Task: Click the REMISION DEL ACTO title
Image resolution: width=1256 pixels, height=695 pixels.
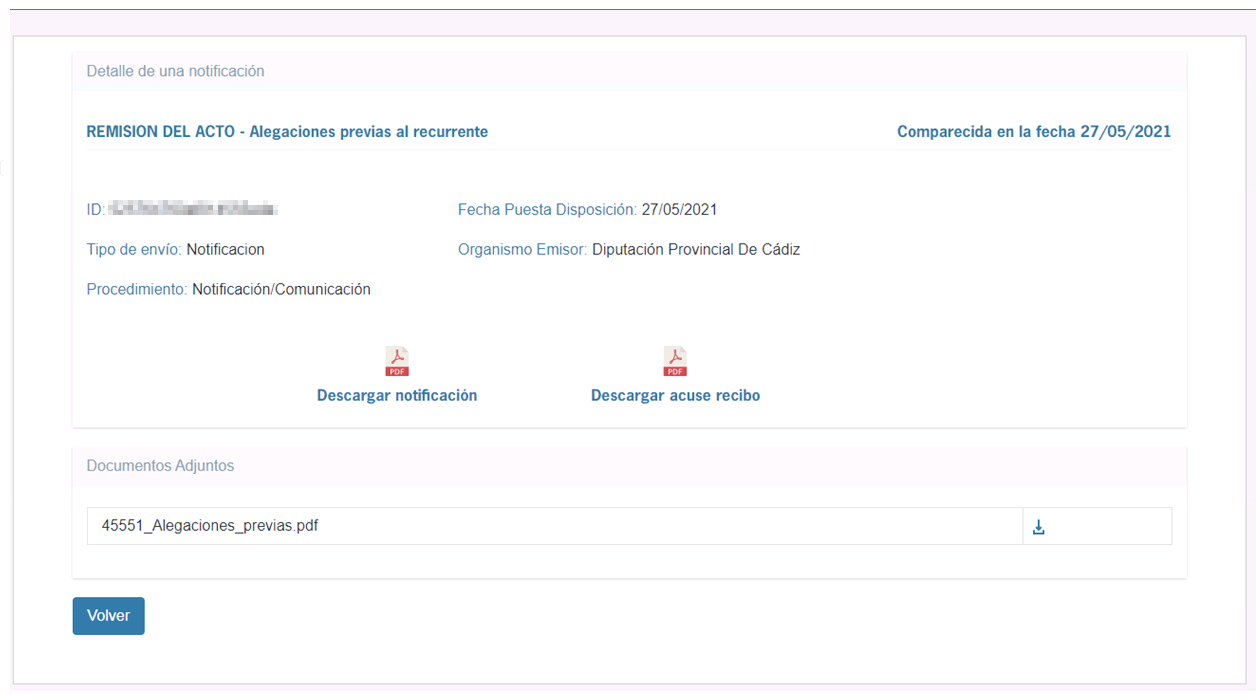Action: [287, 132]
